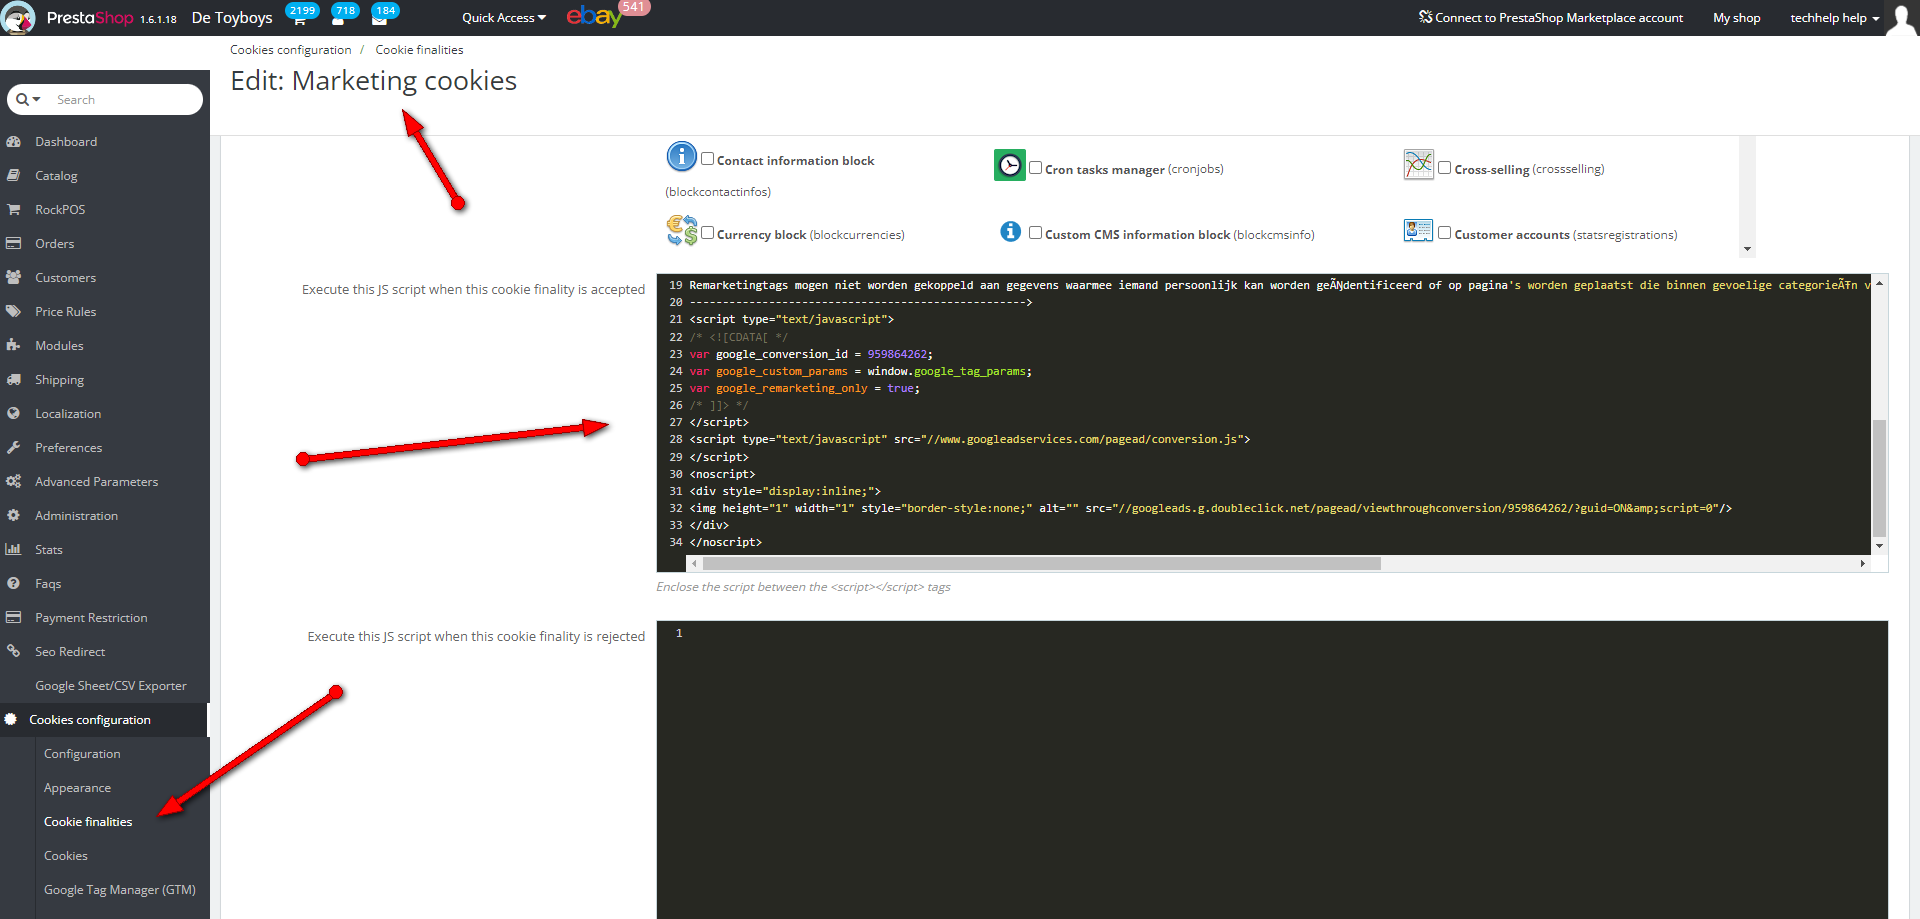Open the search filter dropdown arrow
The width and height of the screenshot is (1920, 919).
[29, 100]
